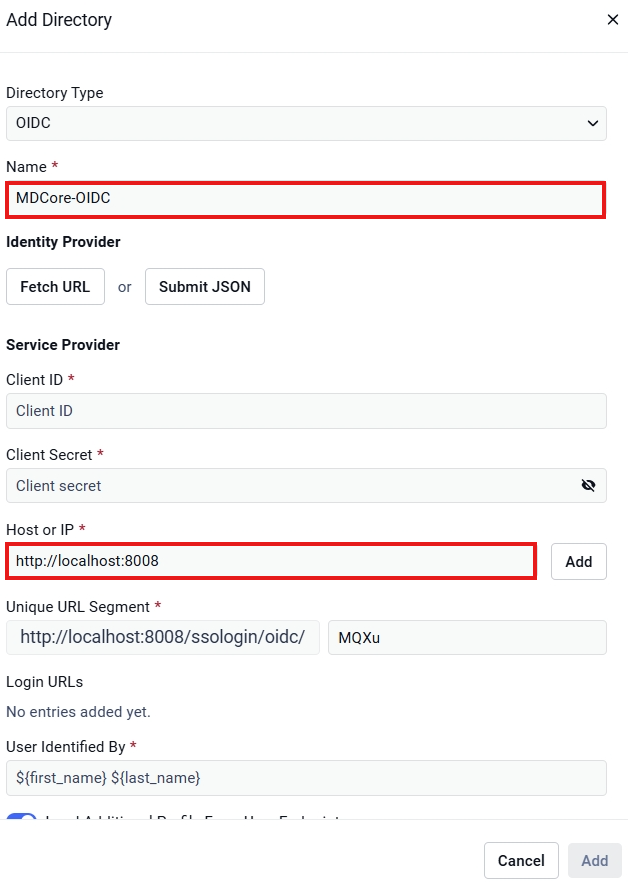Close the Add Directory dialog with X
Screen dimensions: 628x882
[613, 20]
